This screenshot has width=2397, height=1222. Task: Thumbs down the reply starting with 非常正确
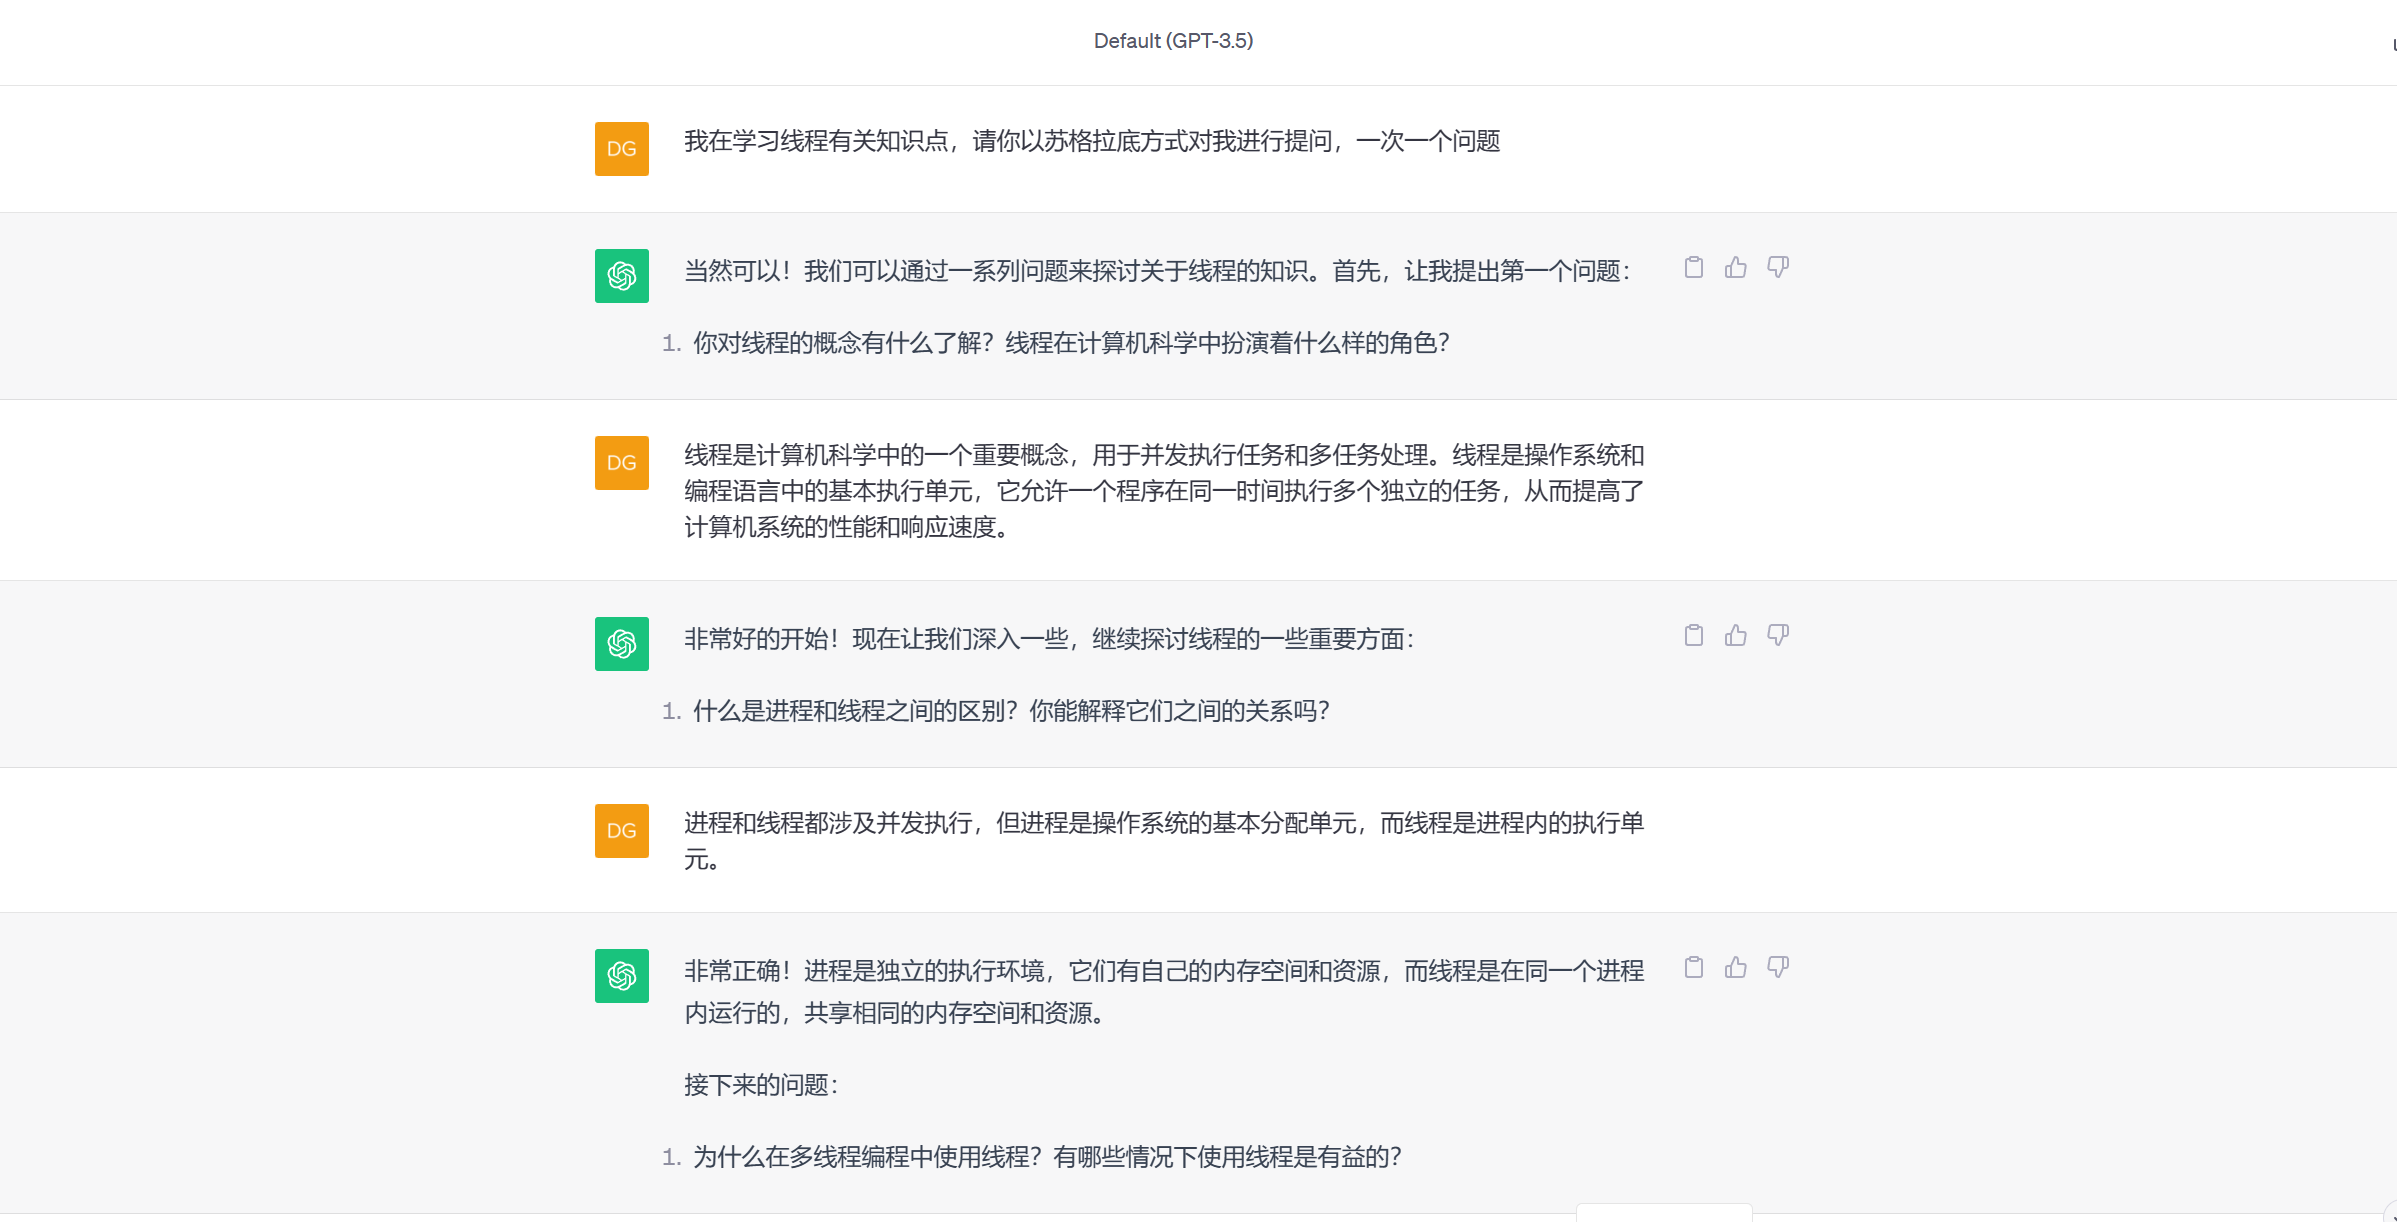click(x=1777, y=967)
